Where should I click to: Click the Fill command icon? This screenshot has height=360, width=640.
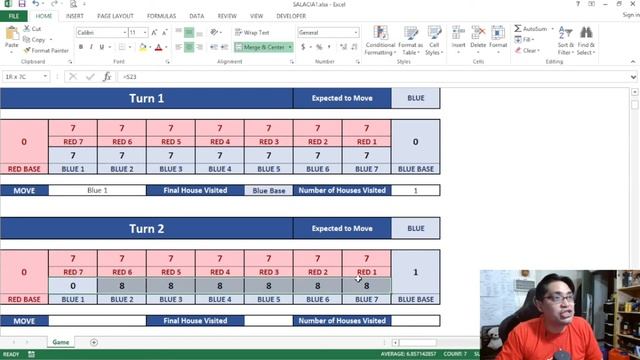[x=518, y=40]
